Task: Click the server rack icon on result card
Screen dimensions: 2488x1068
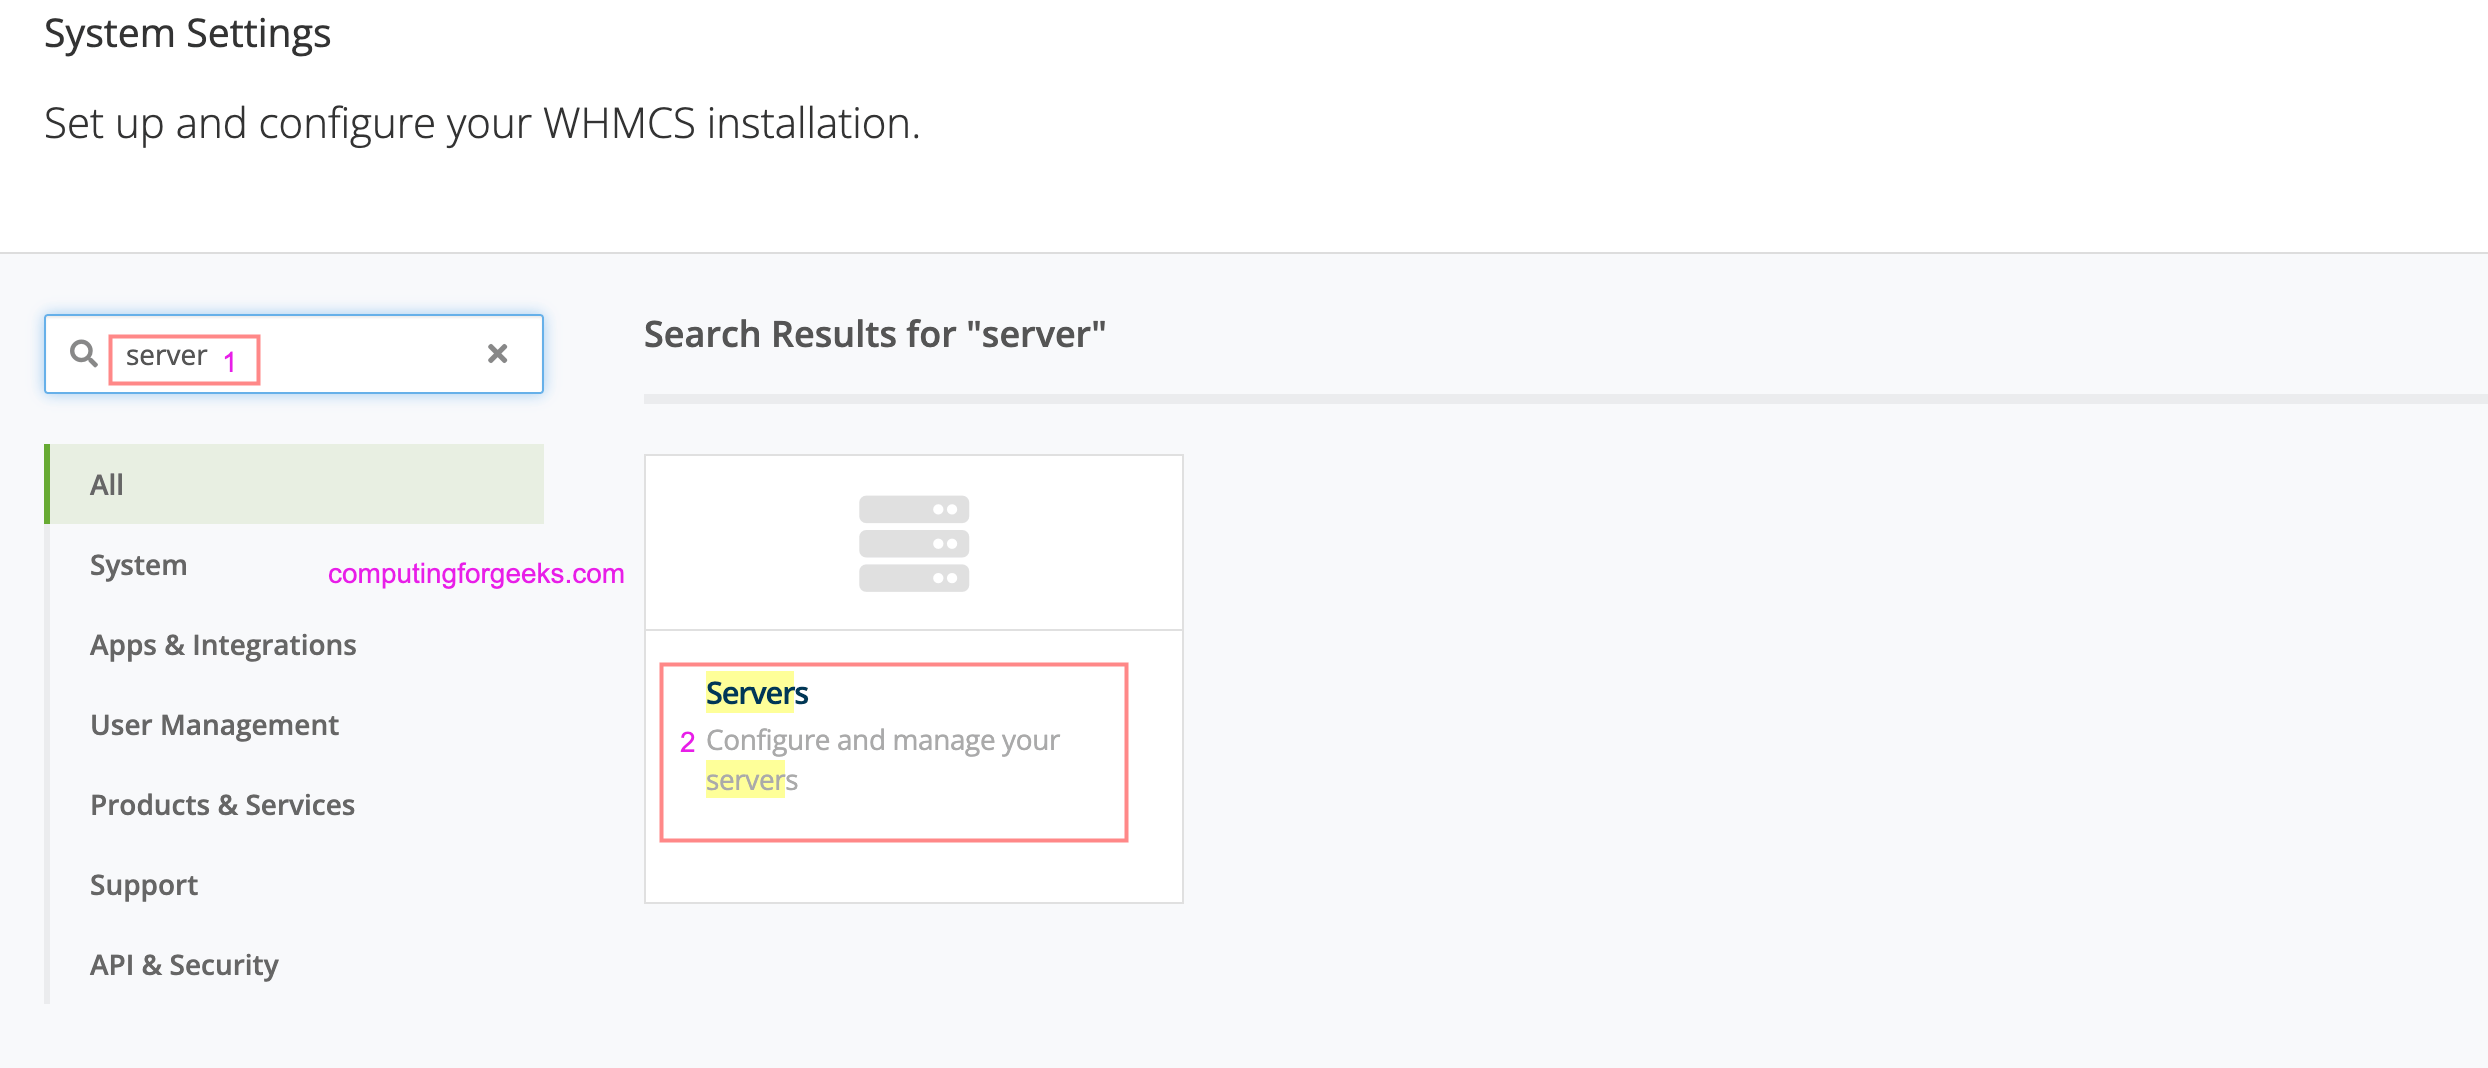Action: [914, 543]
